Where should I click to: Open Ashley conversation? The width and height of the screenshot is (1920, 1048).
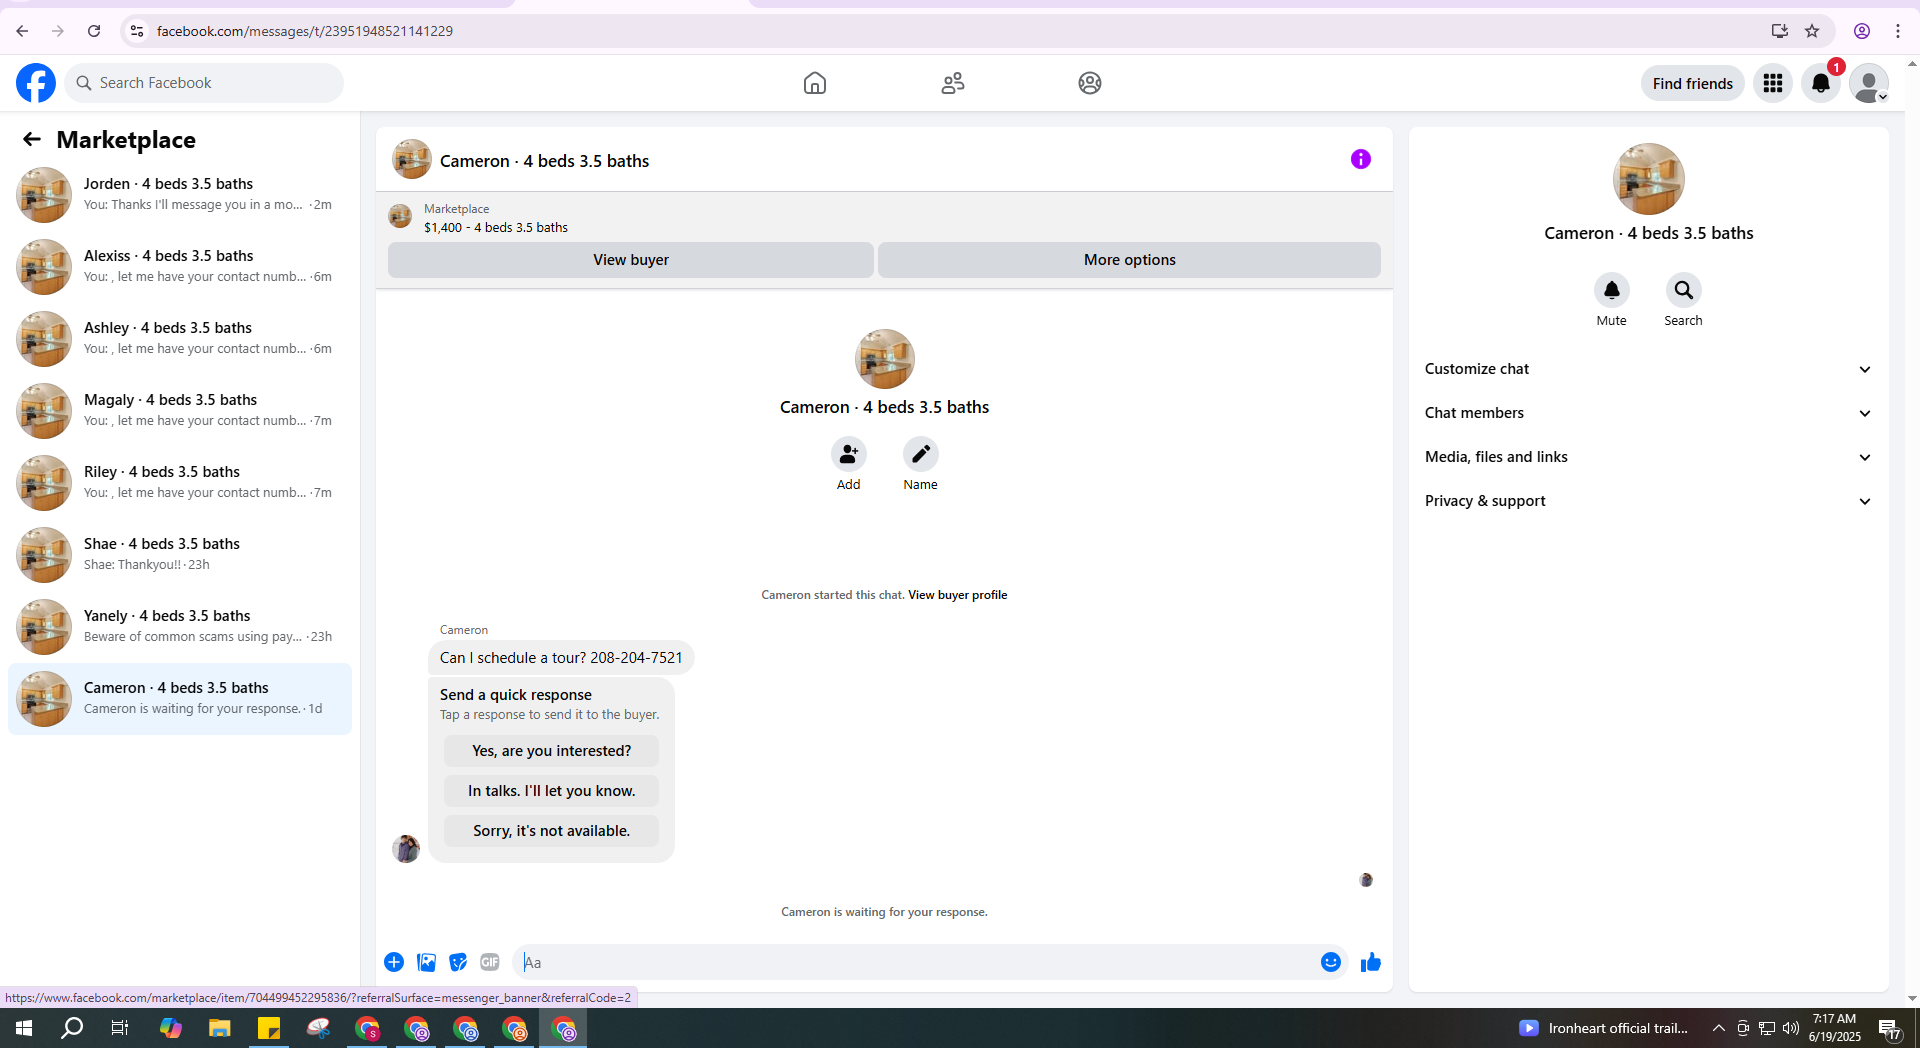(180, 339)
